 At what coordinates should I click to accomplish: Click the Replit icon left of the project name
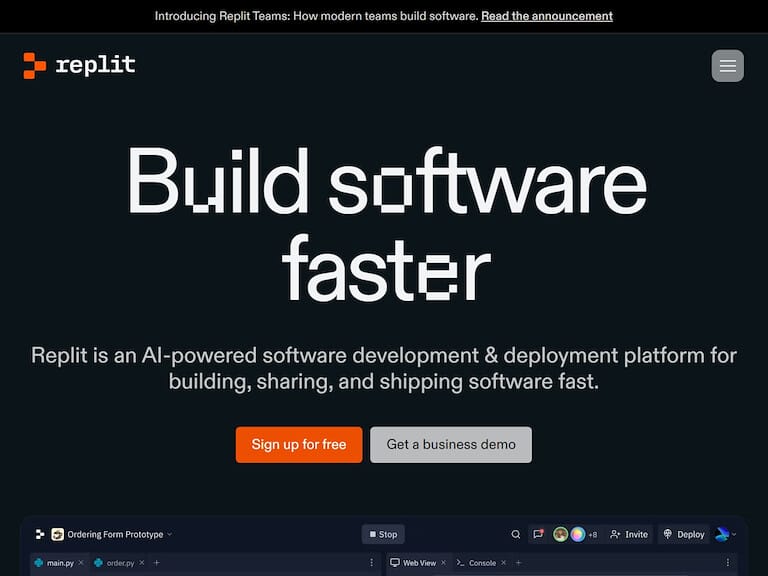pos(40,535)
